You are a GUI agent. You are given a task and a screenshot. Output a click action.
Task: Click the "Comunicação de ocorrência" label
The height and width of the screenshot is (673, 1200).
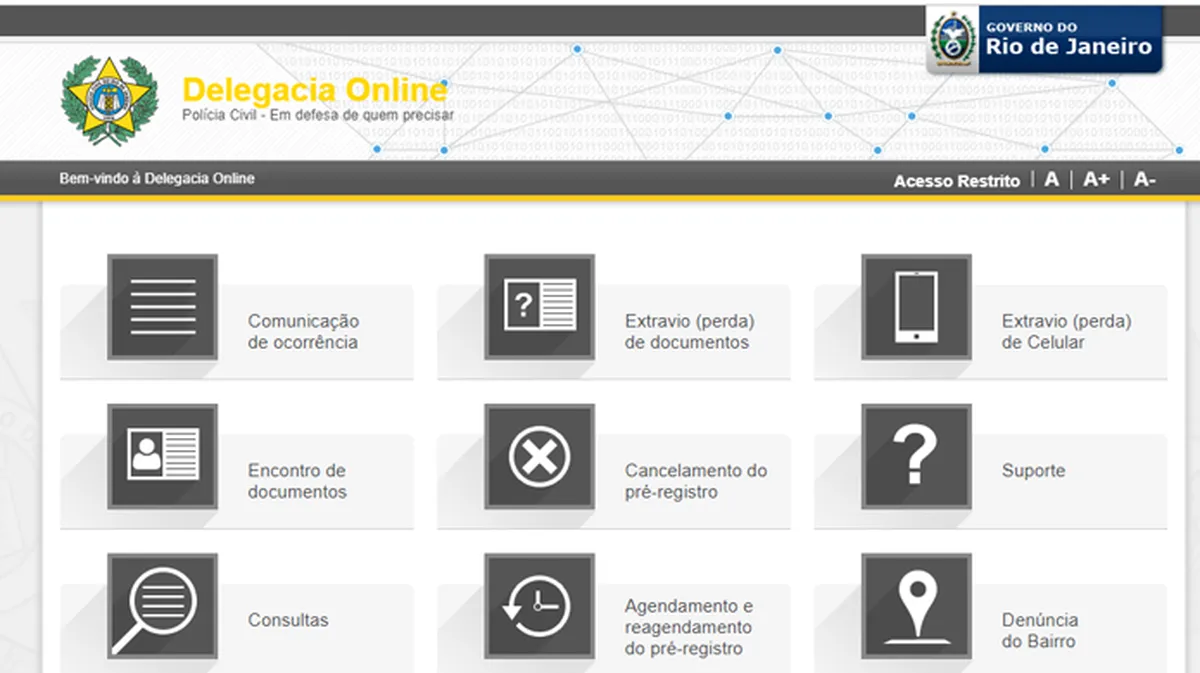click(303, 331)
